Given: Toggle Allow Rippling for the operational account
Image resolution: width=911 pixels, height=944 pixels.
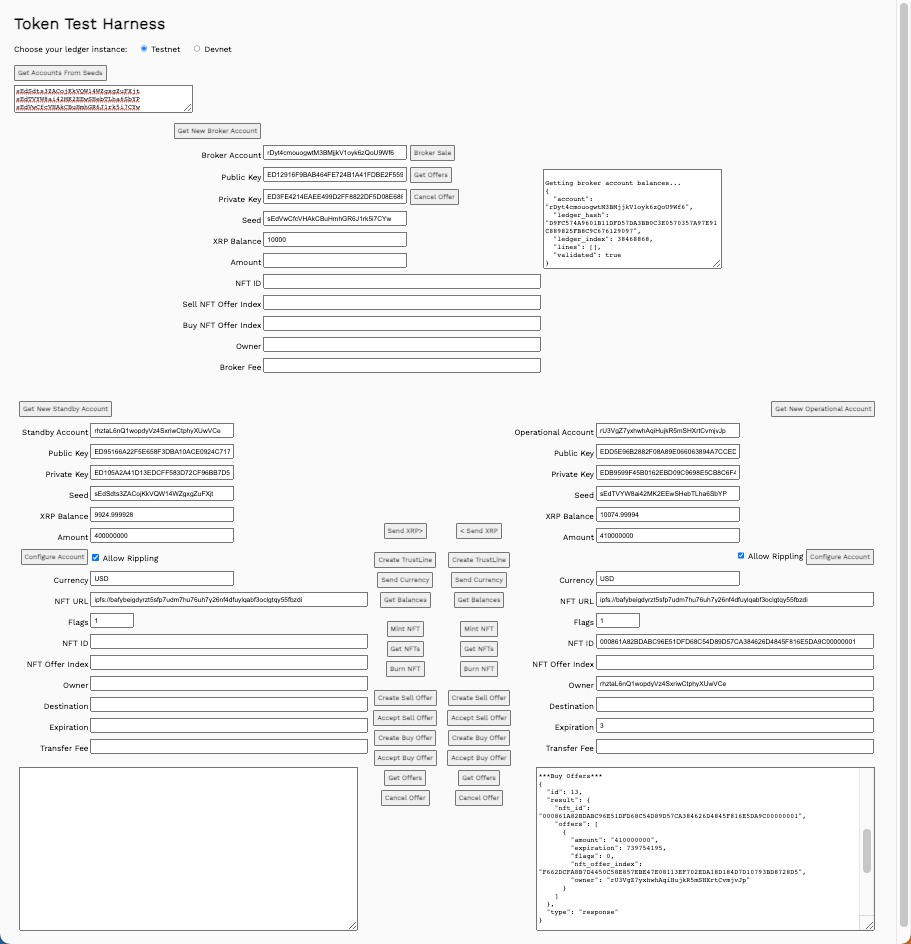Looking at the screenshot, I should 741,556.
